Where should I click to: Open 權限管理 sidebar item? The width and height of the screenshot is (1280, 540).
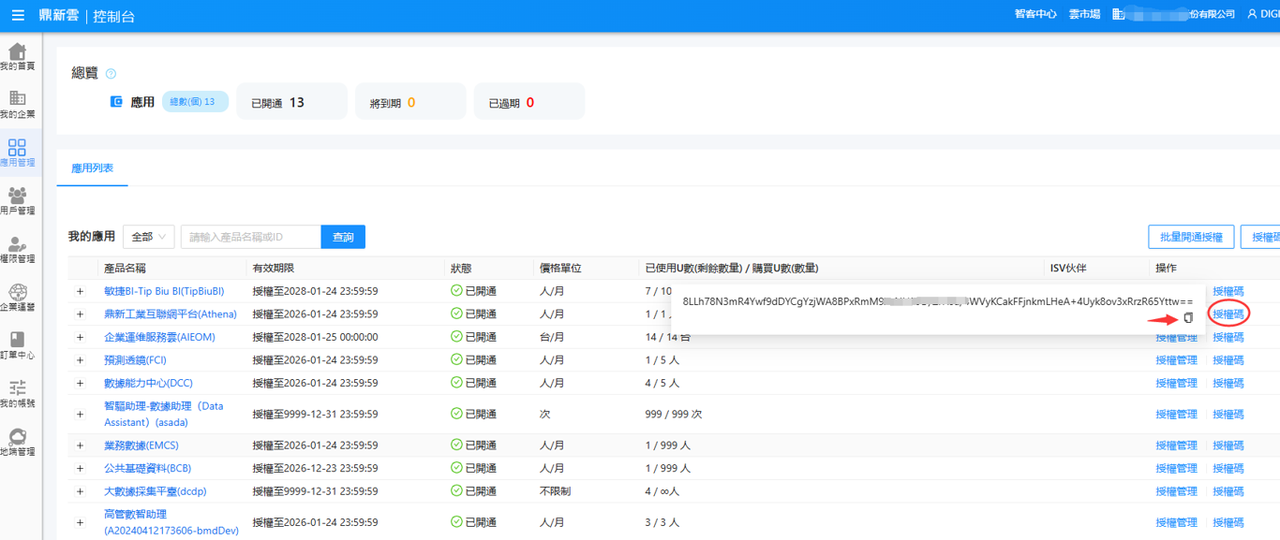[x=17, y=249]
